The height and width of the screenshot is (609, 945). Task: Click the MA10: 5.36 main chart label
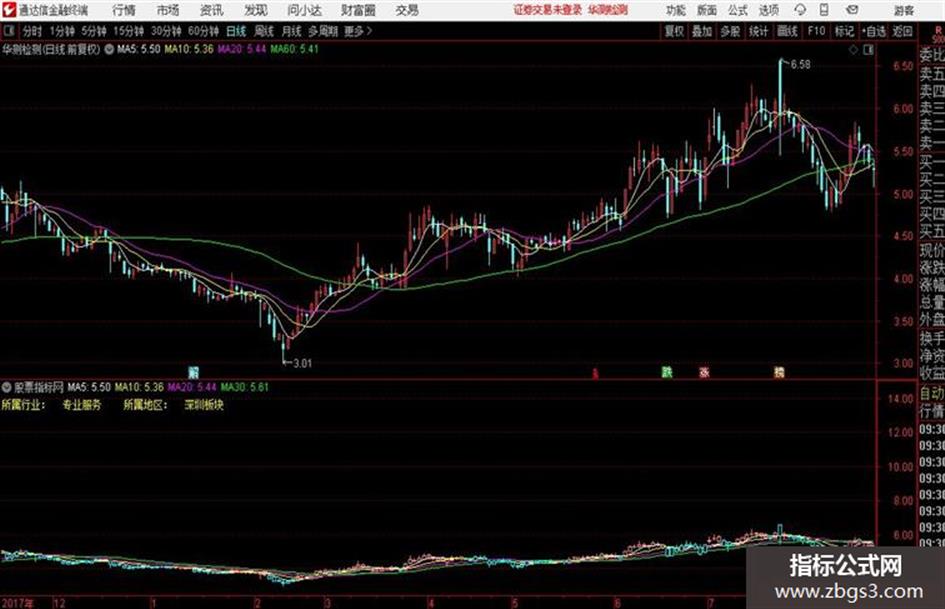tap(189, 49)
